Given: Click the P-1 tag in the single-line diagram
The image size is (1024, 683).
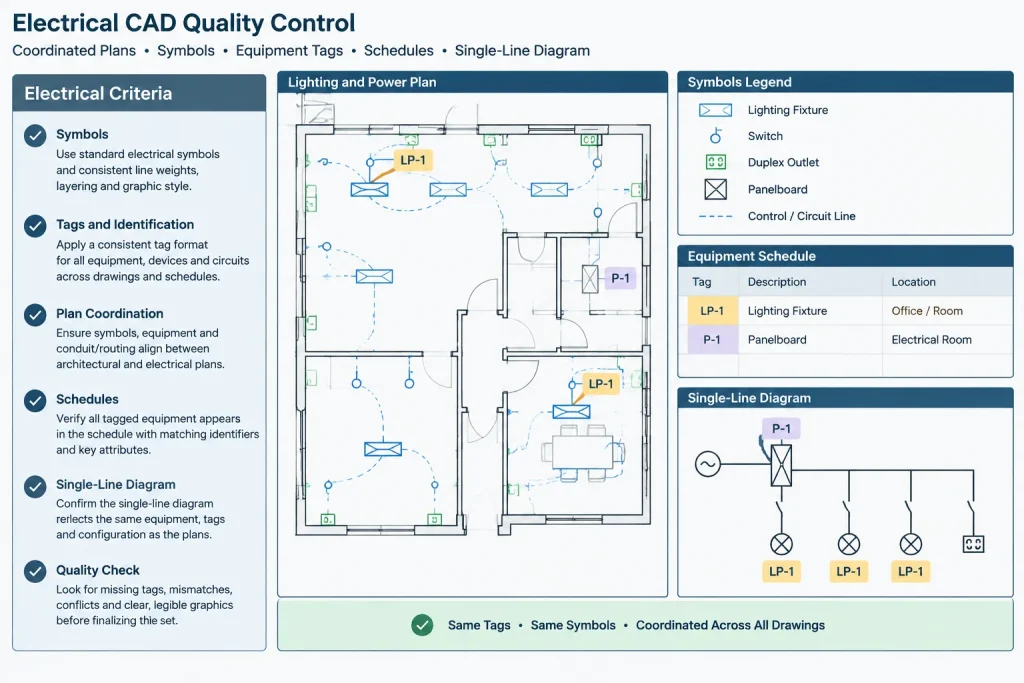Looking at the screenshot, I should pos(781,428).
